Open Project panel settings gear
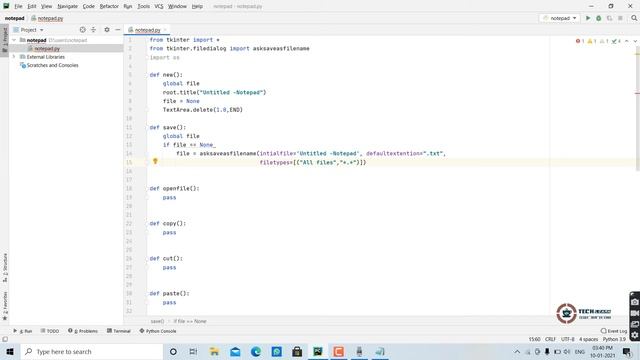The width and height of the screenshot is (640, 360). pyautogui.click(x=107, y=30)
